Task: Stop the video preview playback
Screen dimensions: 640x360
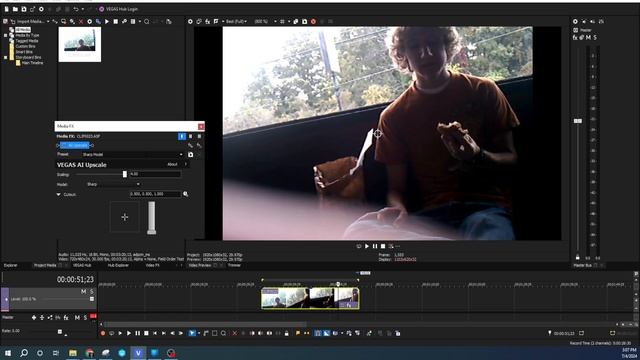Action: pos(383,246)
